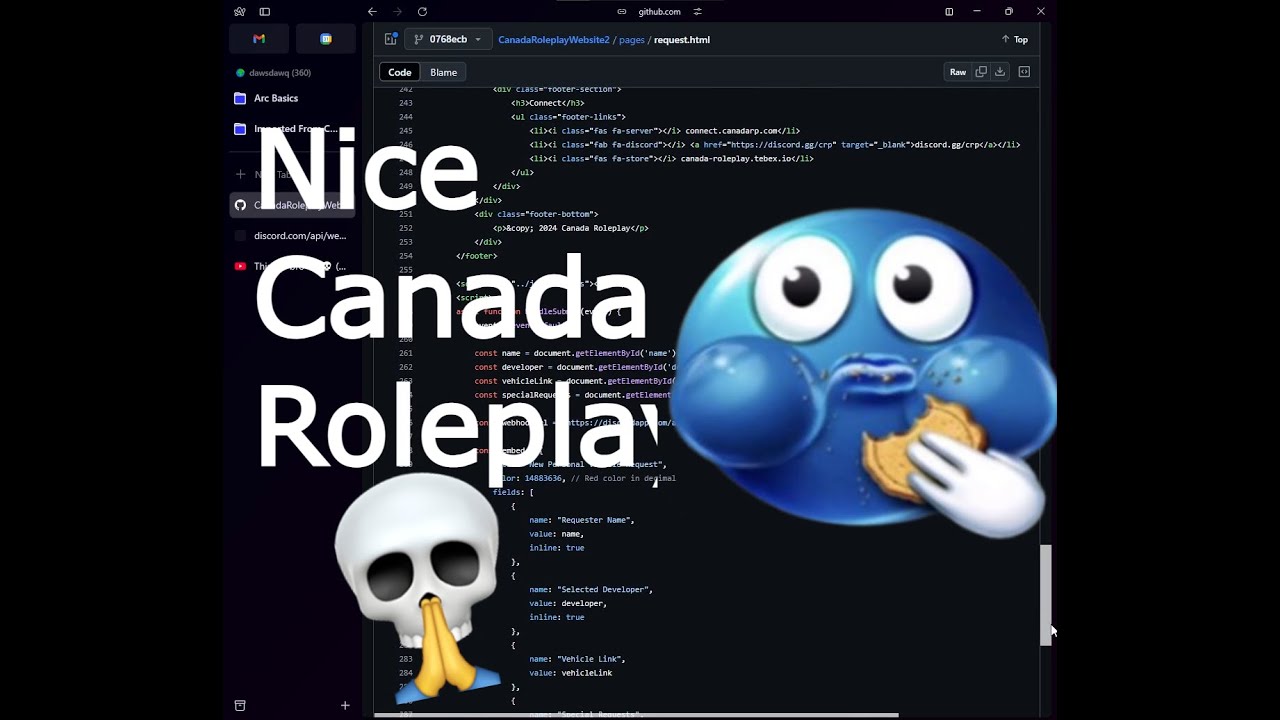1280x720 pixels.
Task: Open the Raw file view
Action: [x=958, y=72]
